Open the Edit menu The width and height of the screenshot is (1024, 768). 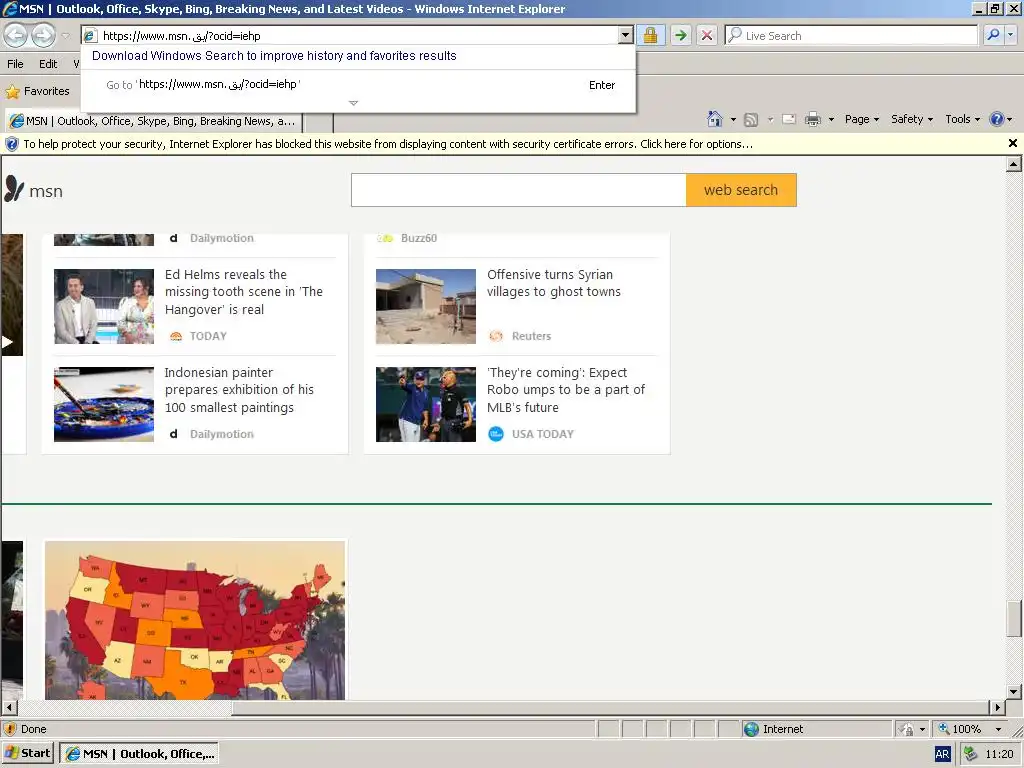coord(48,64)
